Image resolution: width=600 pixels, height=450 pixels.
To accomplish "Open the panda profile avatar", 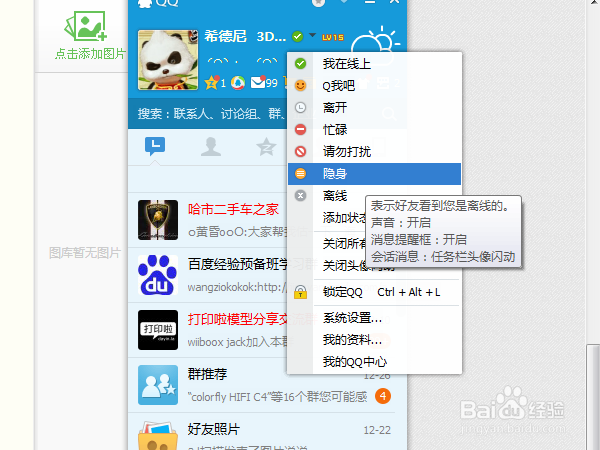I will pyautogui.click(x=168, y=60).
